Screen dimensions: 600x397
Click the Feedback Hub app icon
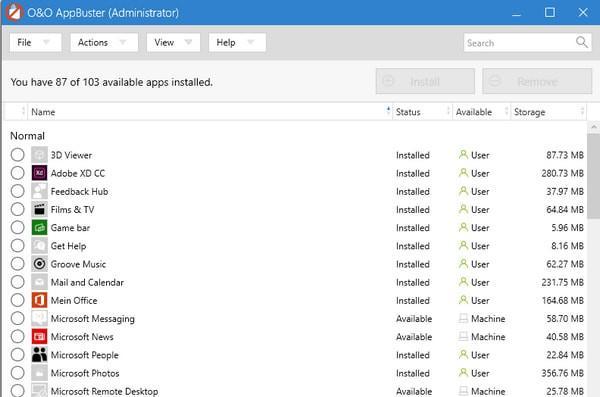pyautogui.click(x=39, y=191)
